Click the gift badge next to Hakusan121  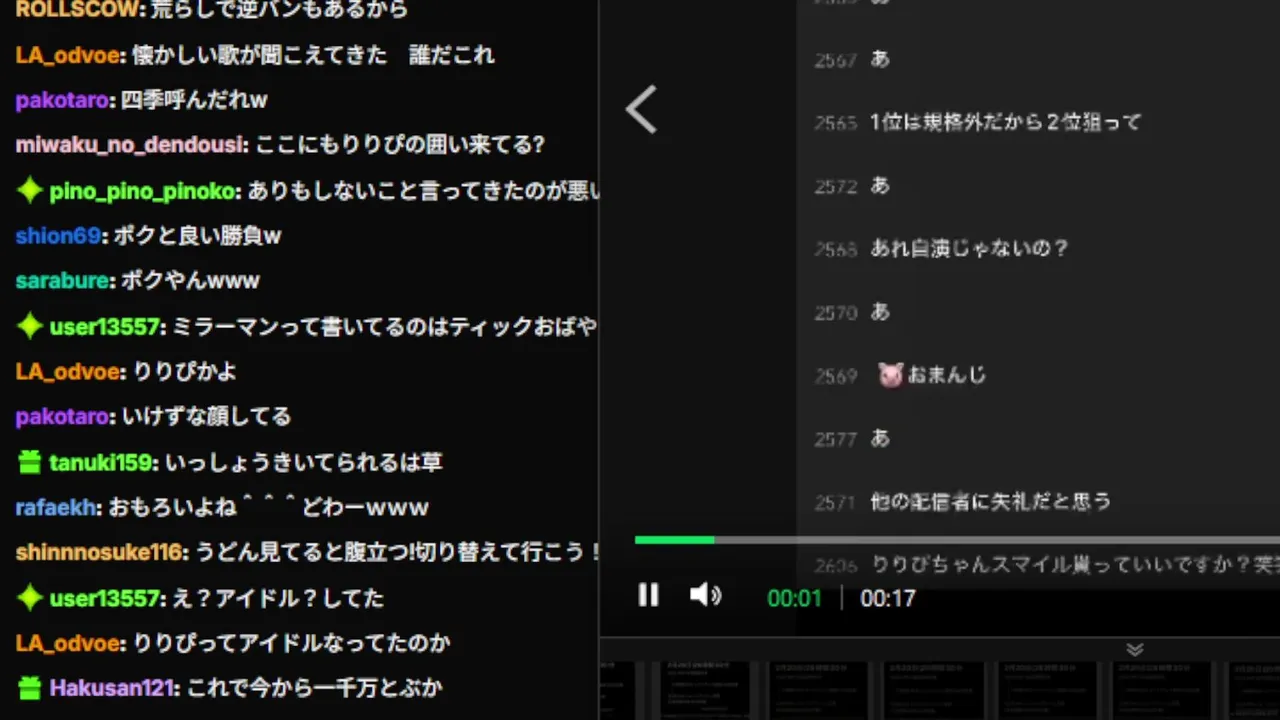tap(30, 688)
